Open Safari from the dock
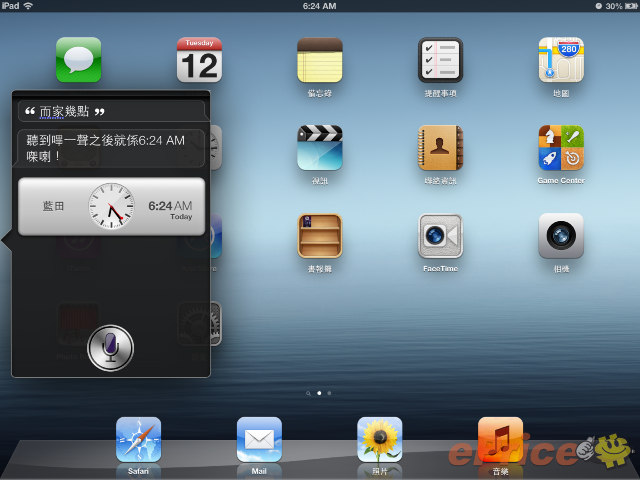 pyautogui.click(x=138, y=439)
